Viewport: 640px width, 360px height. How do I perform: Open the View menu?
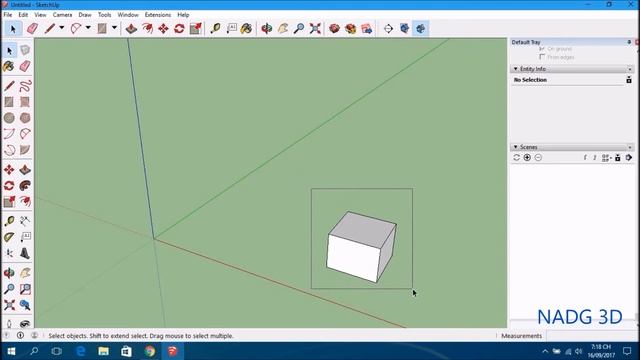pyautogui.click(x=40, y=15)
